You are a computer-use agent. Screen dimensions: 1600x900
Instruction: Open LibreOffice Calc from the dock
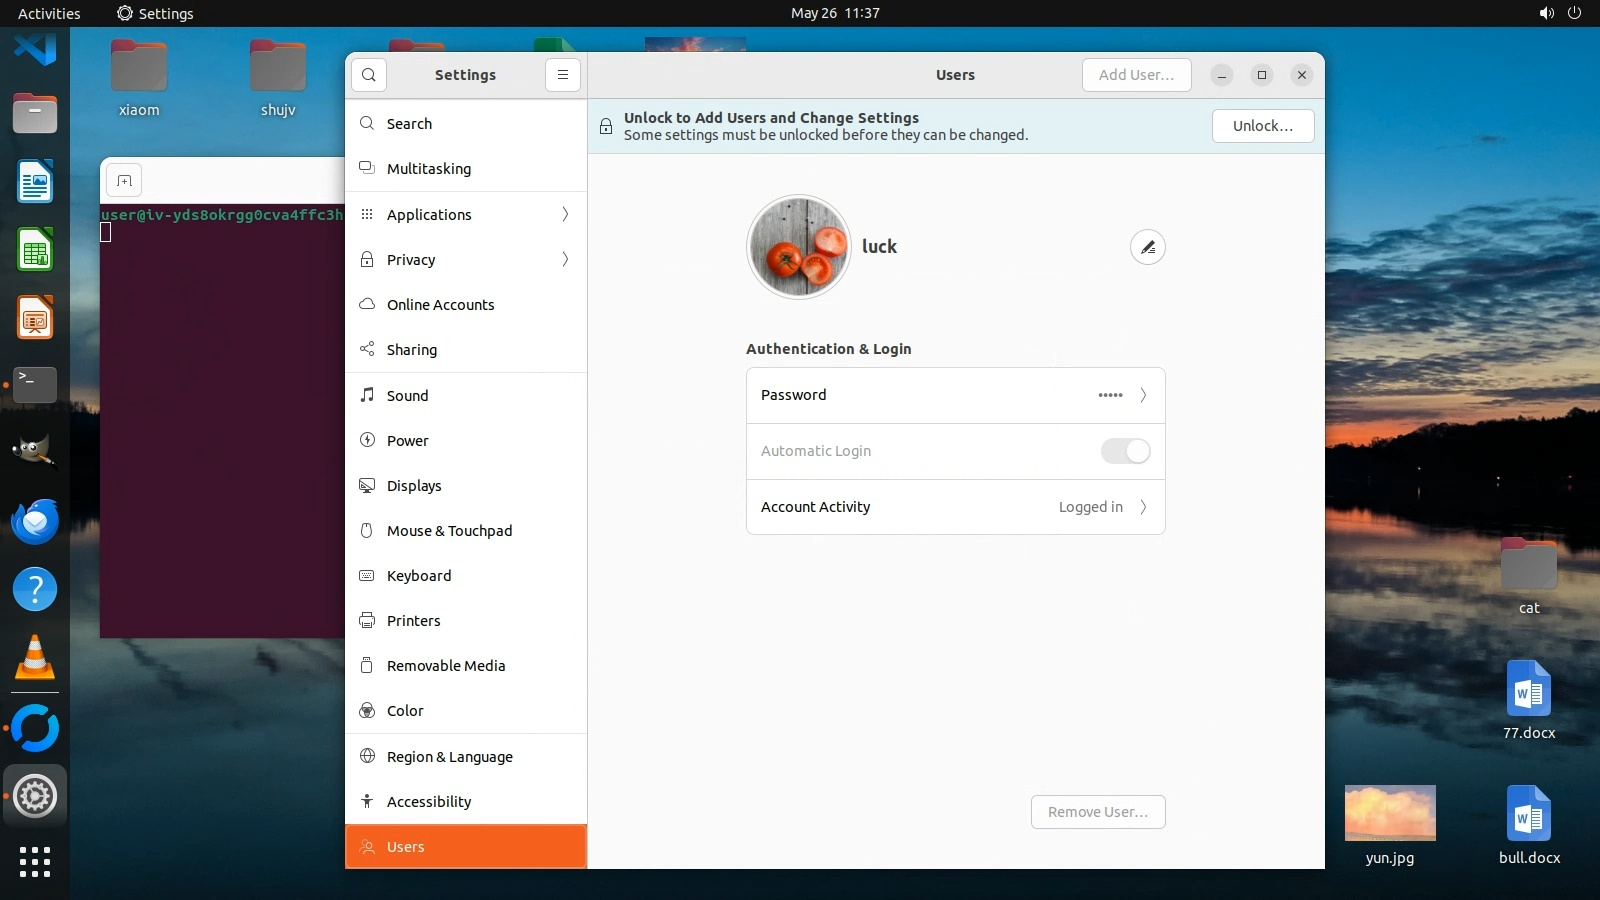tap(35, 250)
